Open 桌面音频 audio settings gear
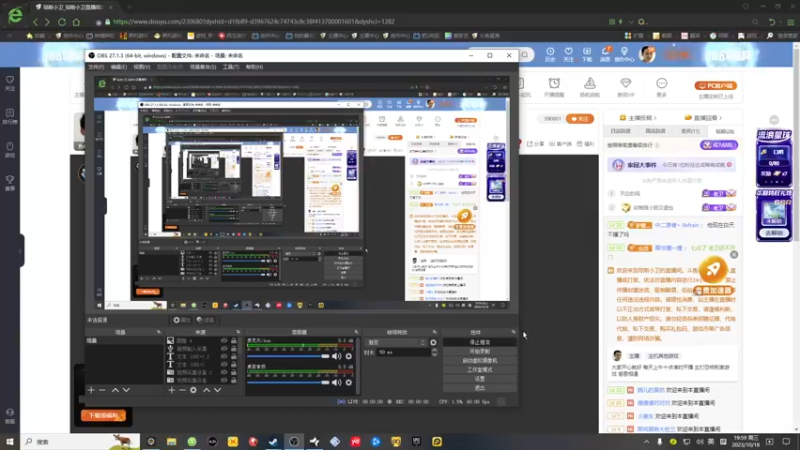The height and width of the screenshot is (450, 800). 349,383
